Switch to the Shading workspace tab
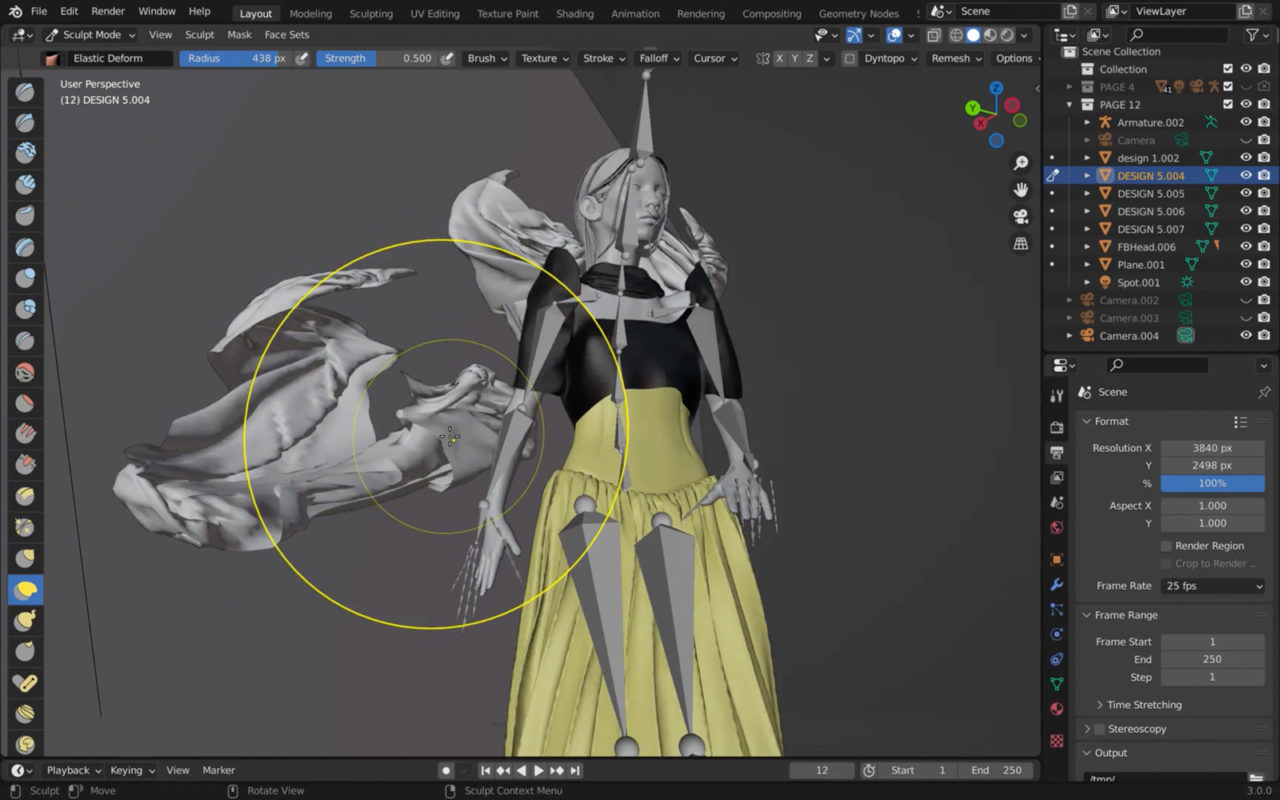Screen dimensions: 1280x800 (575, 13)
